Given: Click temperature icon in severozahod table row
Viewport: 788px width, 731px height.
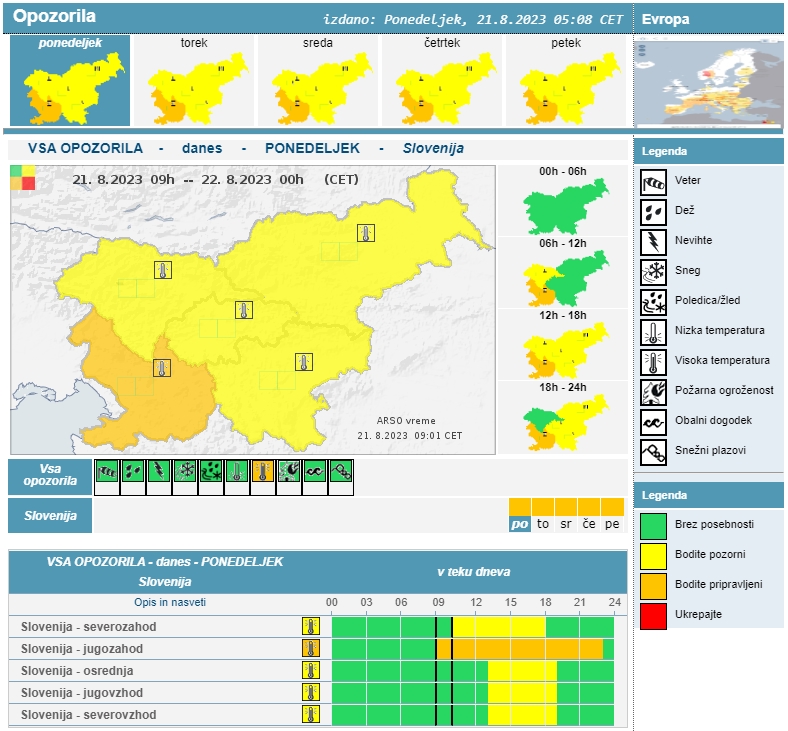Looking at the screenshot, I should click(311, 626).
